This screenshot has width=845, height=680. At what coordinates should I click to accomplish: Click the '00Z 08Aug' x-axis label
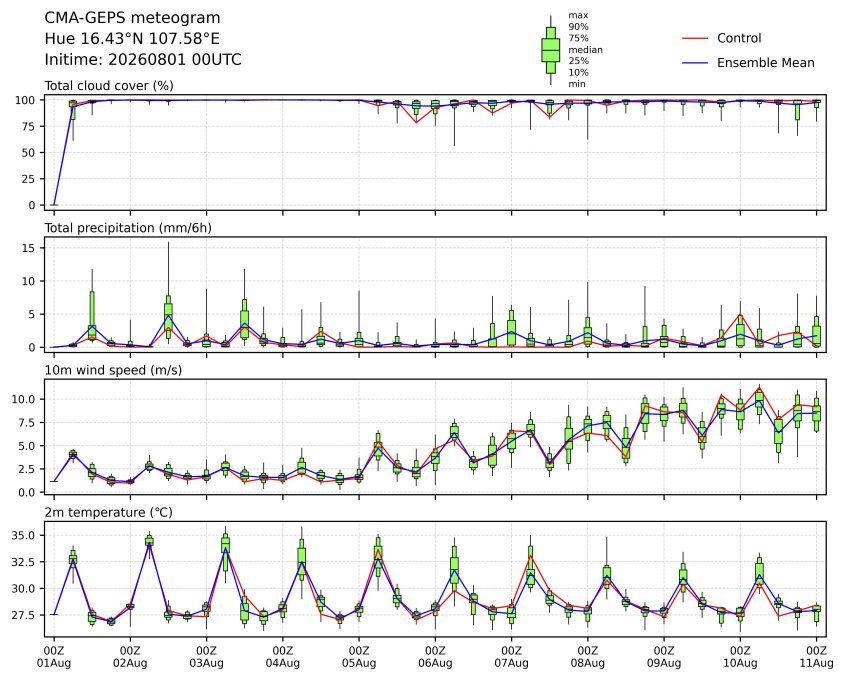tap(587, 657)
